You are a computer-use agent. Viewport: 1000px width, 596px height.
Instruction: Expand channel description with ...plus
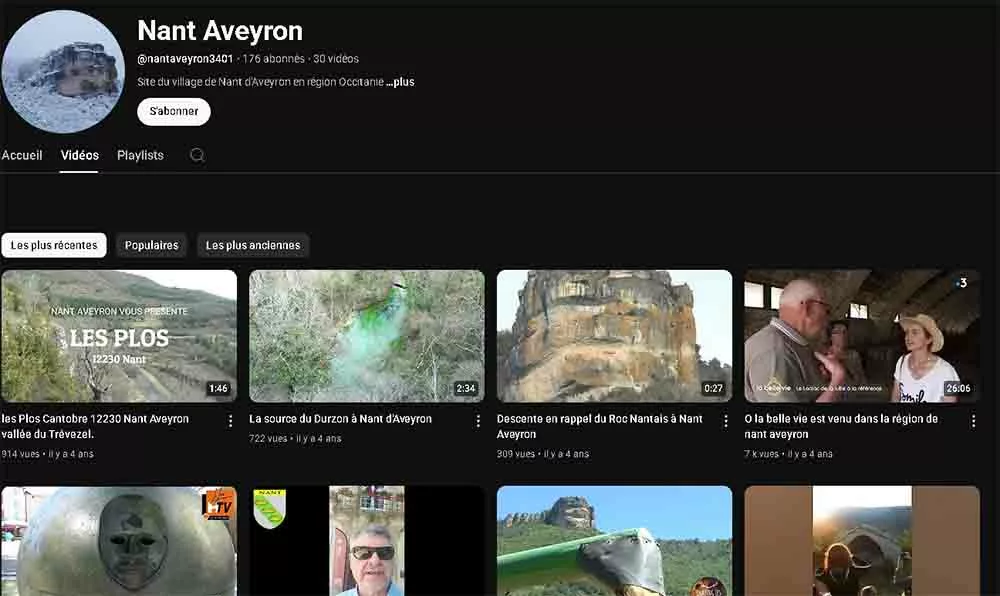pyautogui.click(x=400, y=82)
